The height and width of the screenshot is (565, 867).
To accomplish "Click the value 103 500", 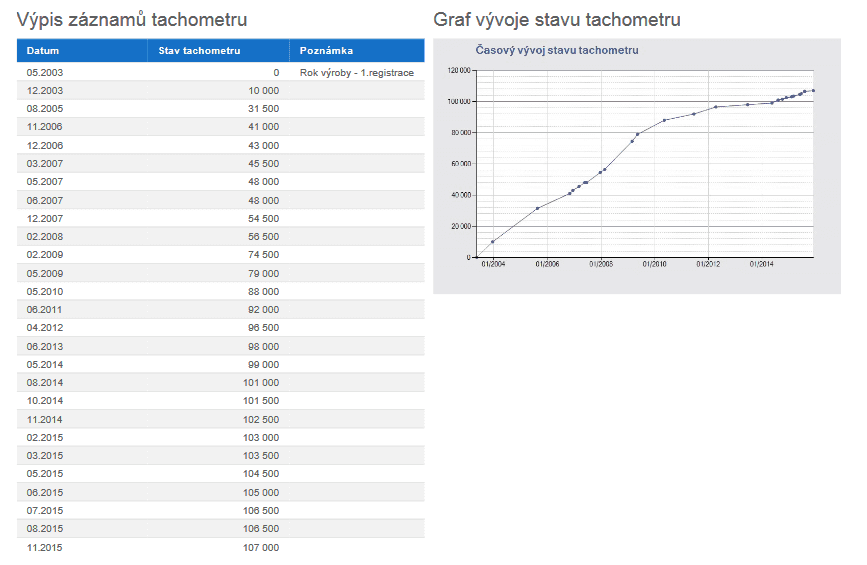I will [261, 456].
